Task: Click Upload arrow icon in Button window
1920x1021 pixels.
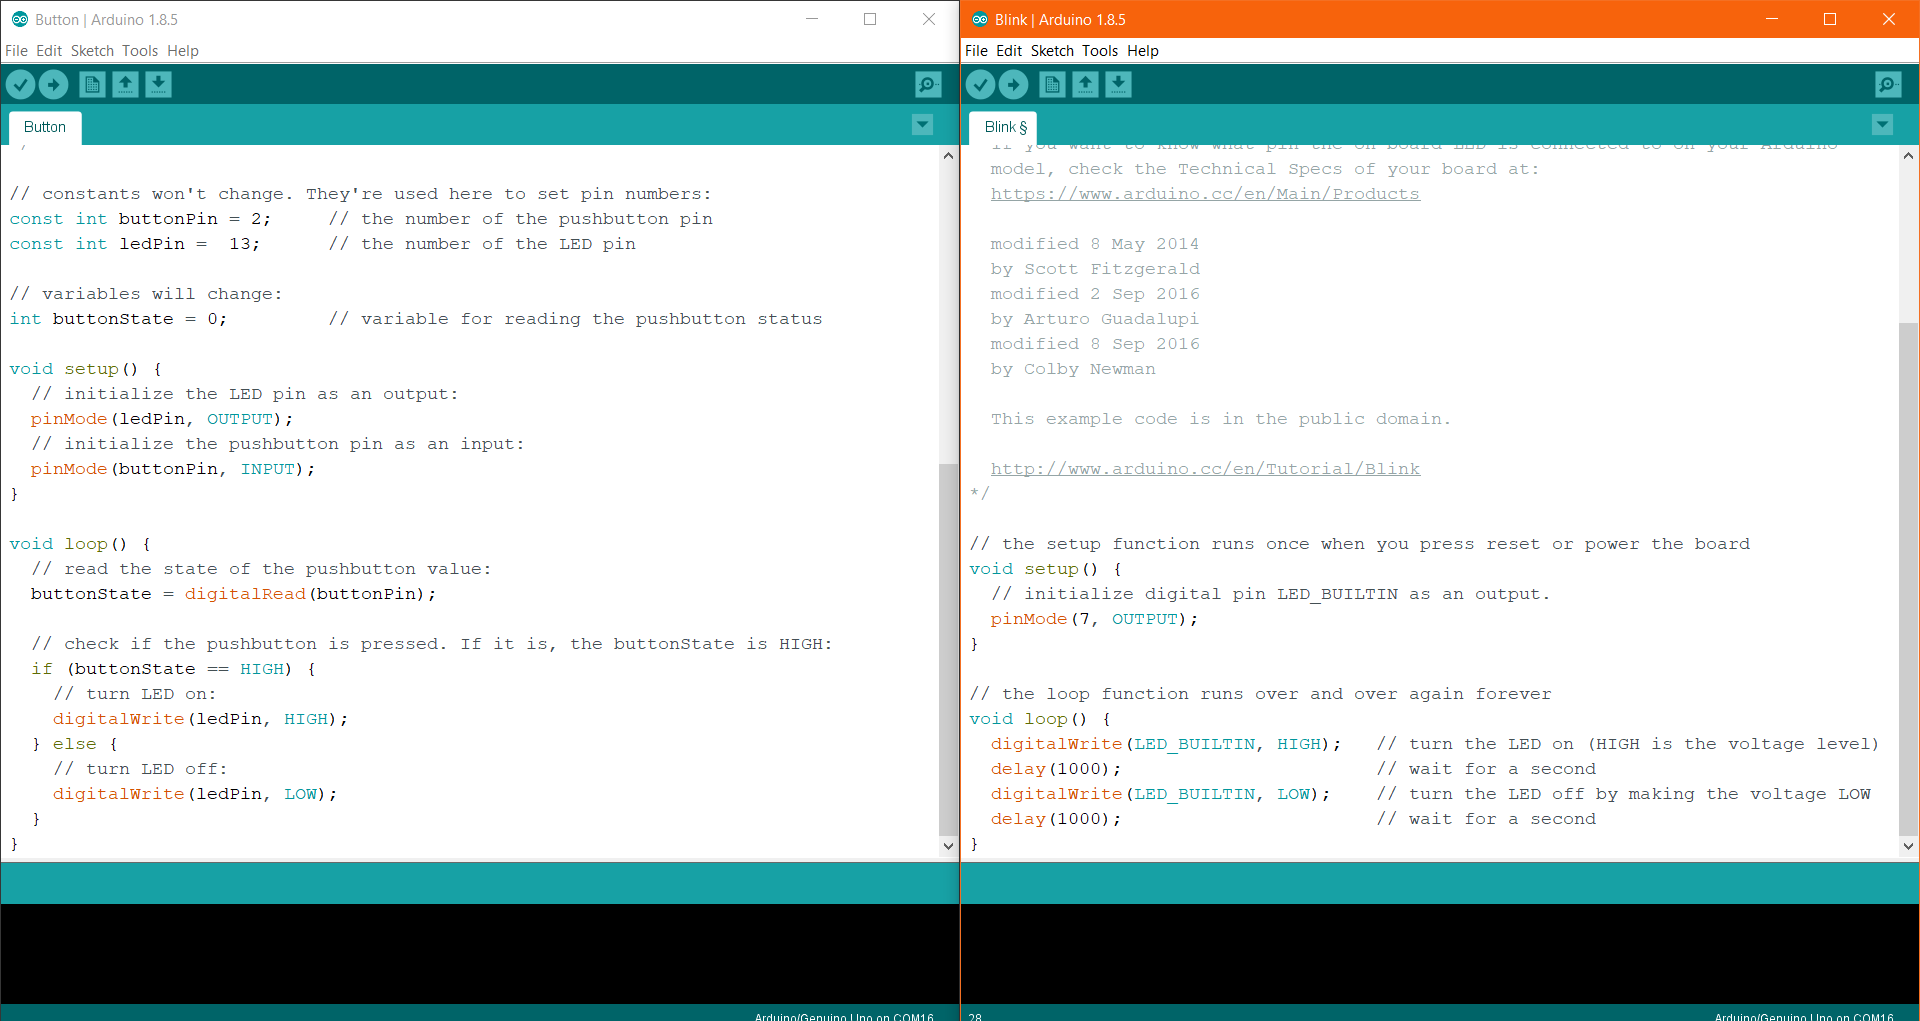Action: (53, 85)
